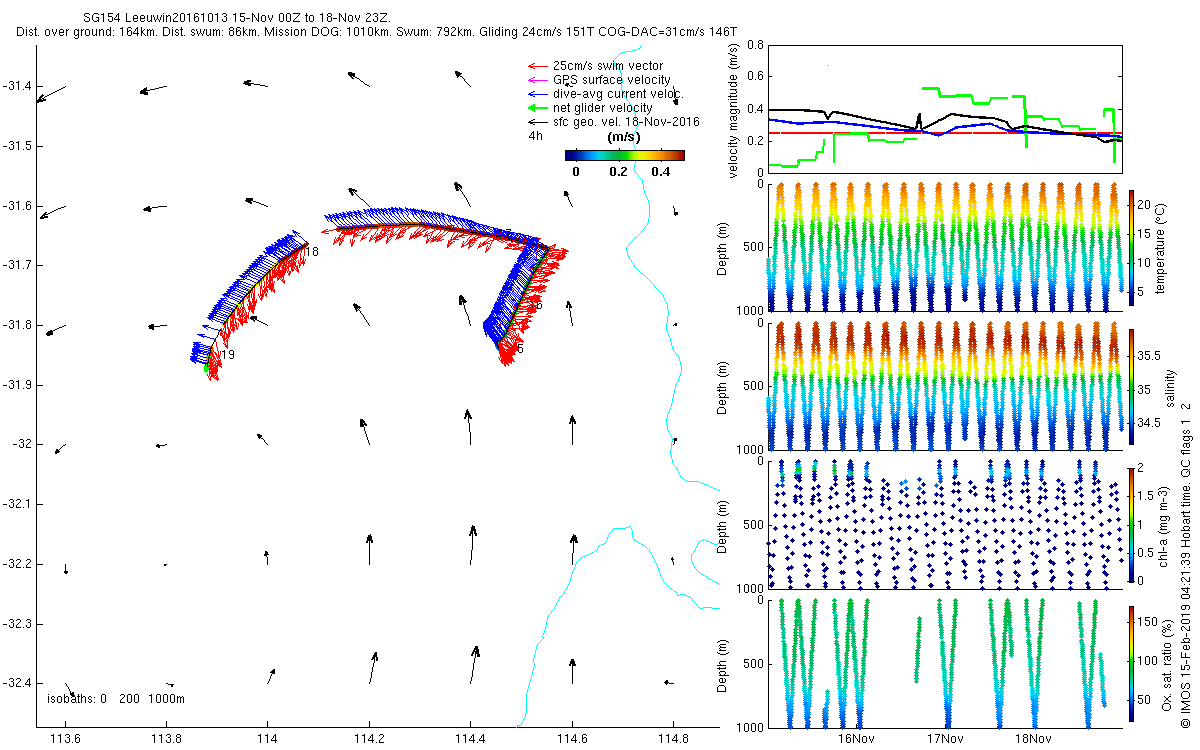Click track waypoint label 18 on the map
Viewport: 1200px width, 750px height.
312,252
